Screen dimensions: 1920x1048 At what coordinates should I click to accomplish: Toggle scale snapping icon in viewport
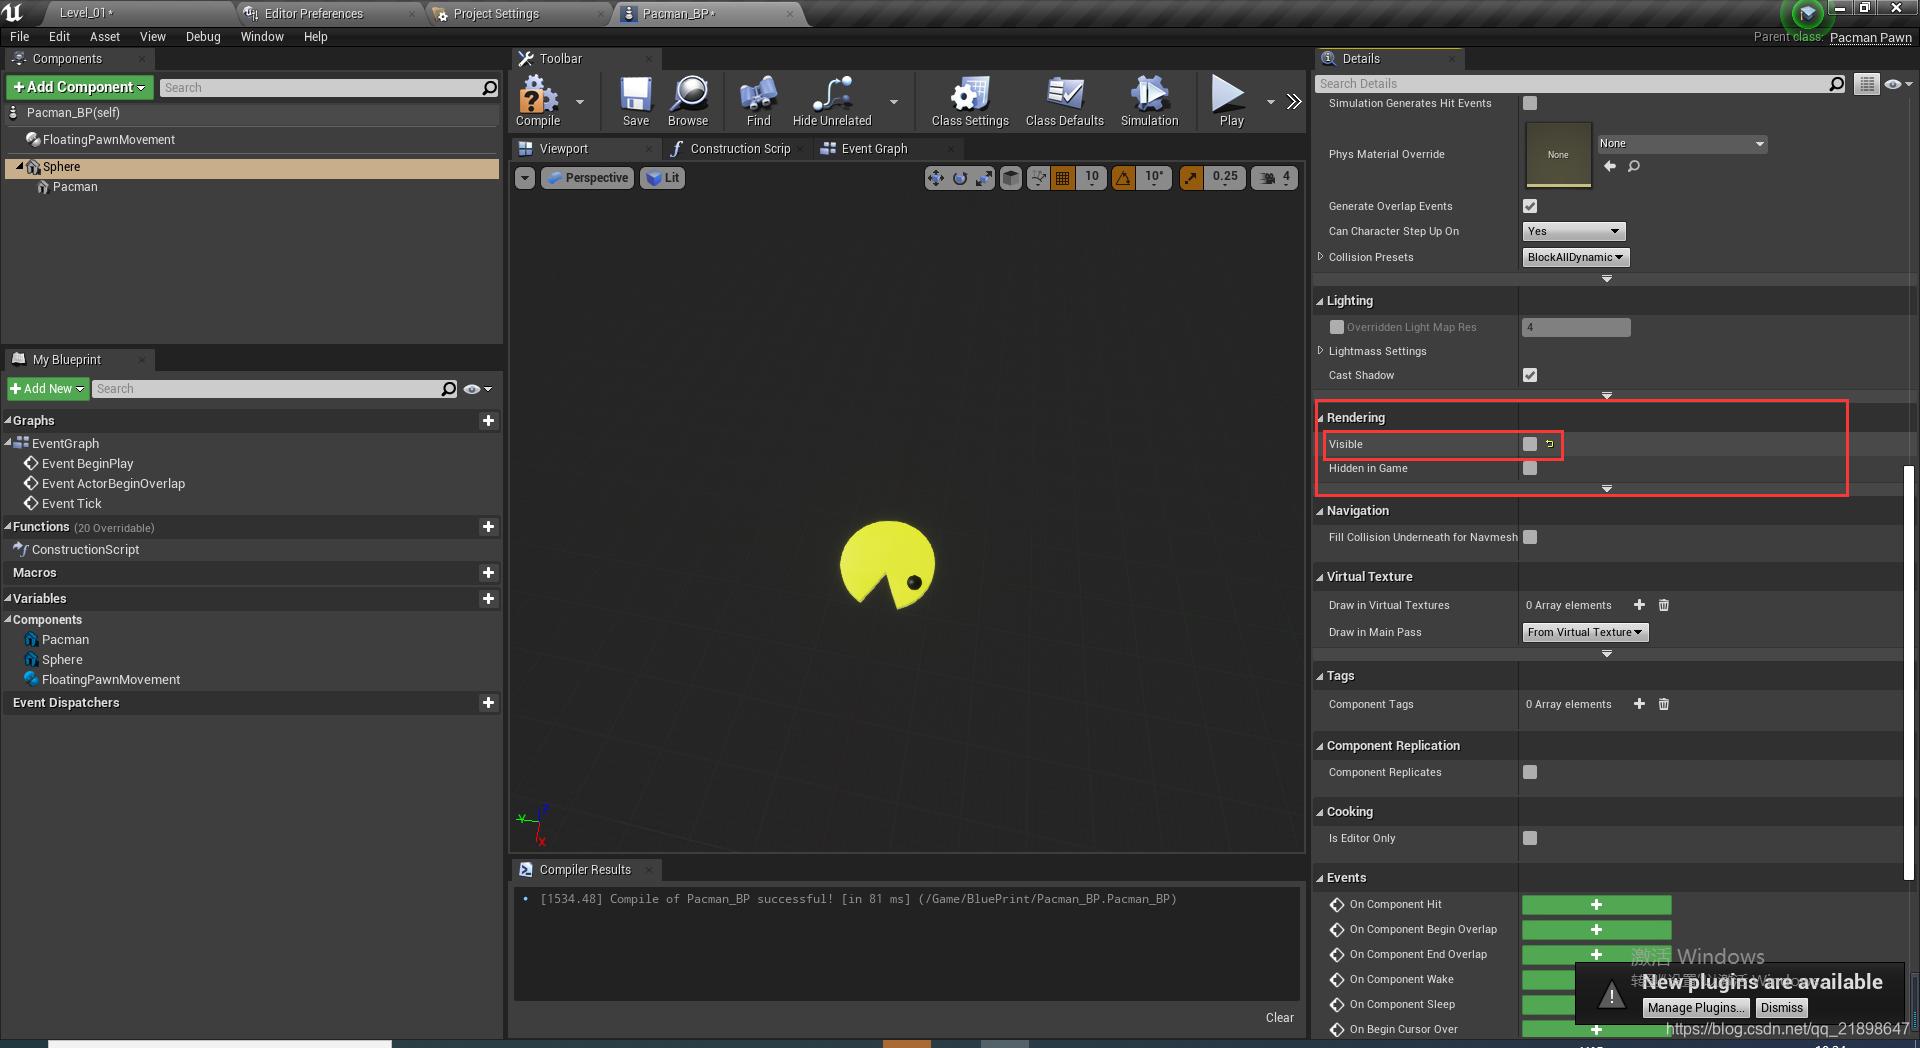(1191, 178)
